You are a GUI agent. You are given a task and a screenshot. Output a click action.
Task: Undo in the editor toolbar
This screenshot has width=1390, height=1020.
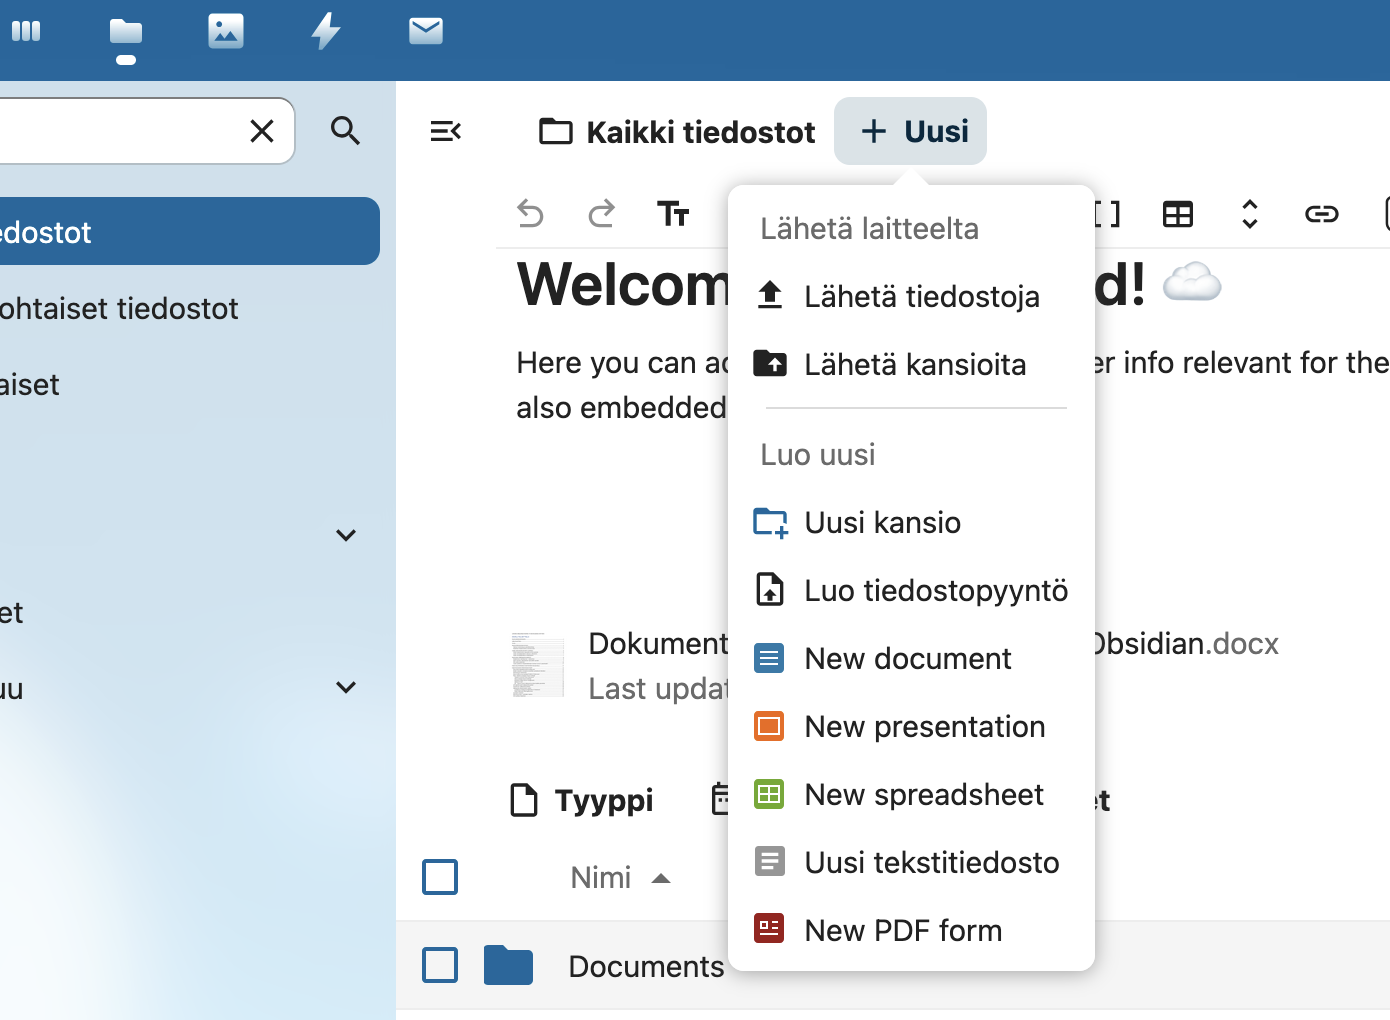point(530,213)
